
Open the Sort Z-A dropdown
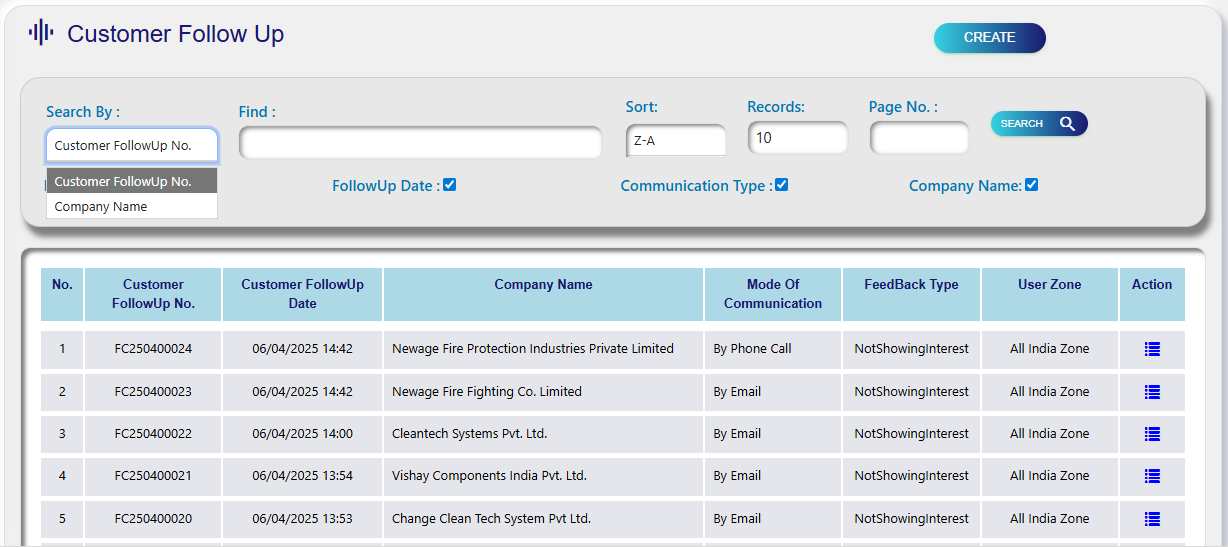(676, 141)
